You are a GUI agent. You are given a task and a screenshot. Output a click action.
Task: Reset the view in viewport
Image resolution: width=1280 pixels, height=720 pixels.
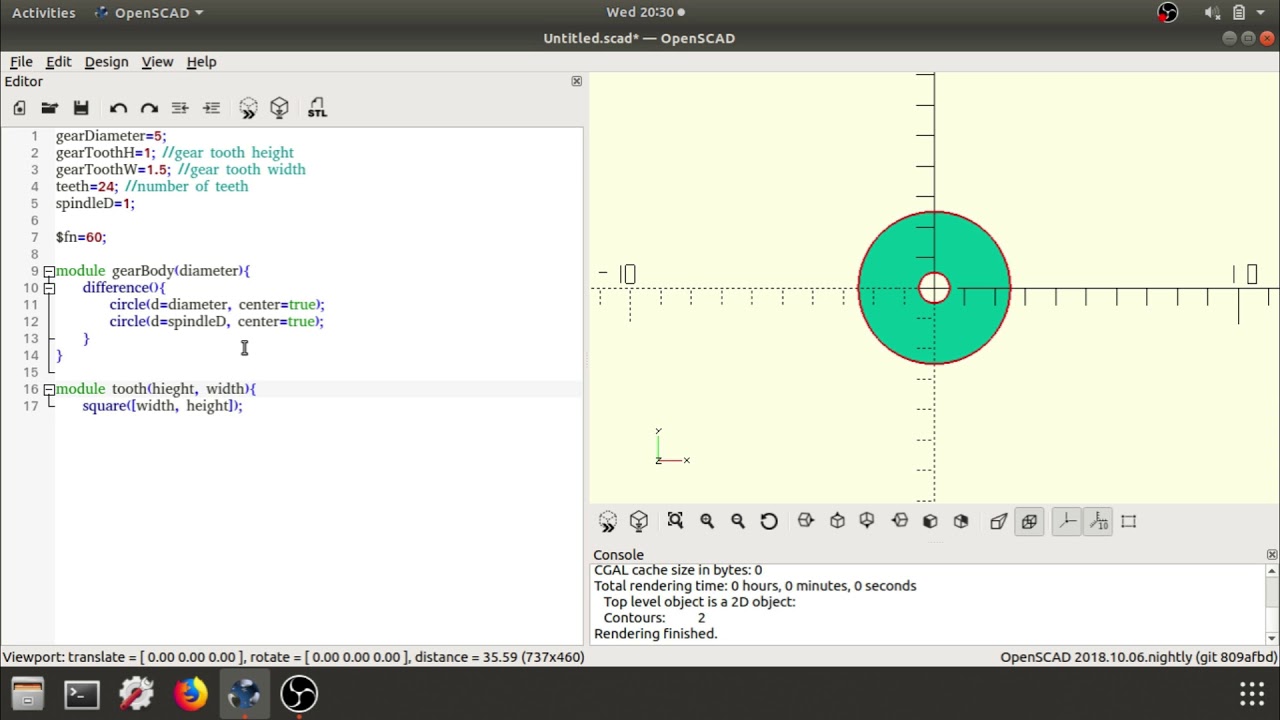coord(769,521)
